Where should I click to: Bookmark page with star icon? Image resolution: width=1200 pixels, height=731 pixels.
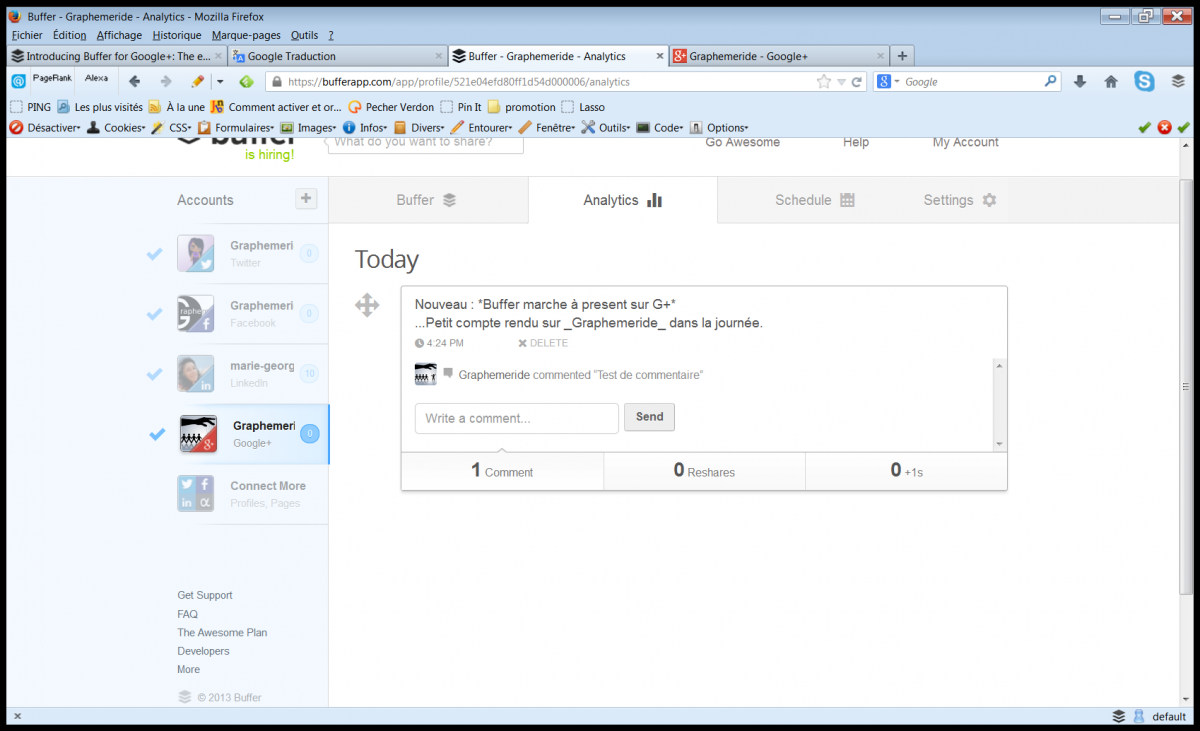click(823, 82)
